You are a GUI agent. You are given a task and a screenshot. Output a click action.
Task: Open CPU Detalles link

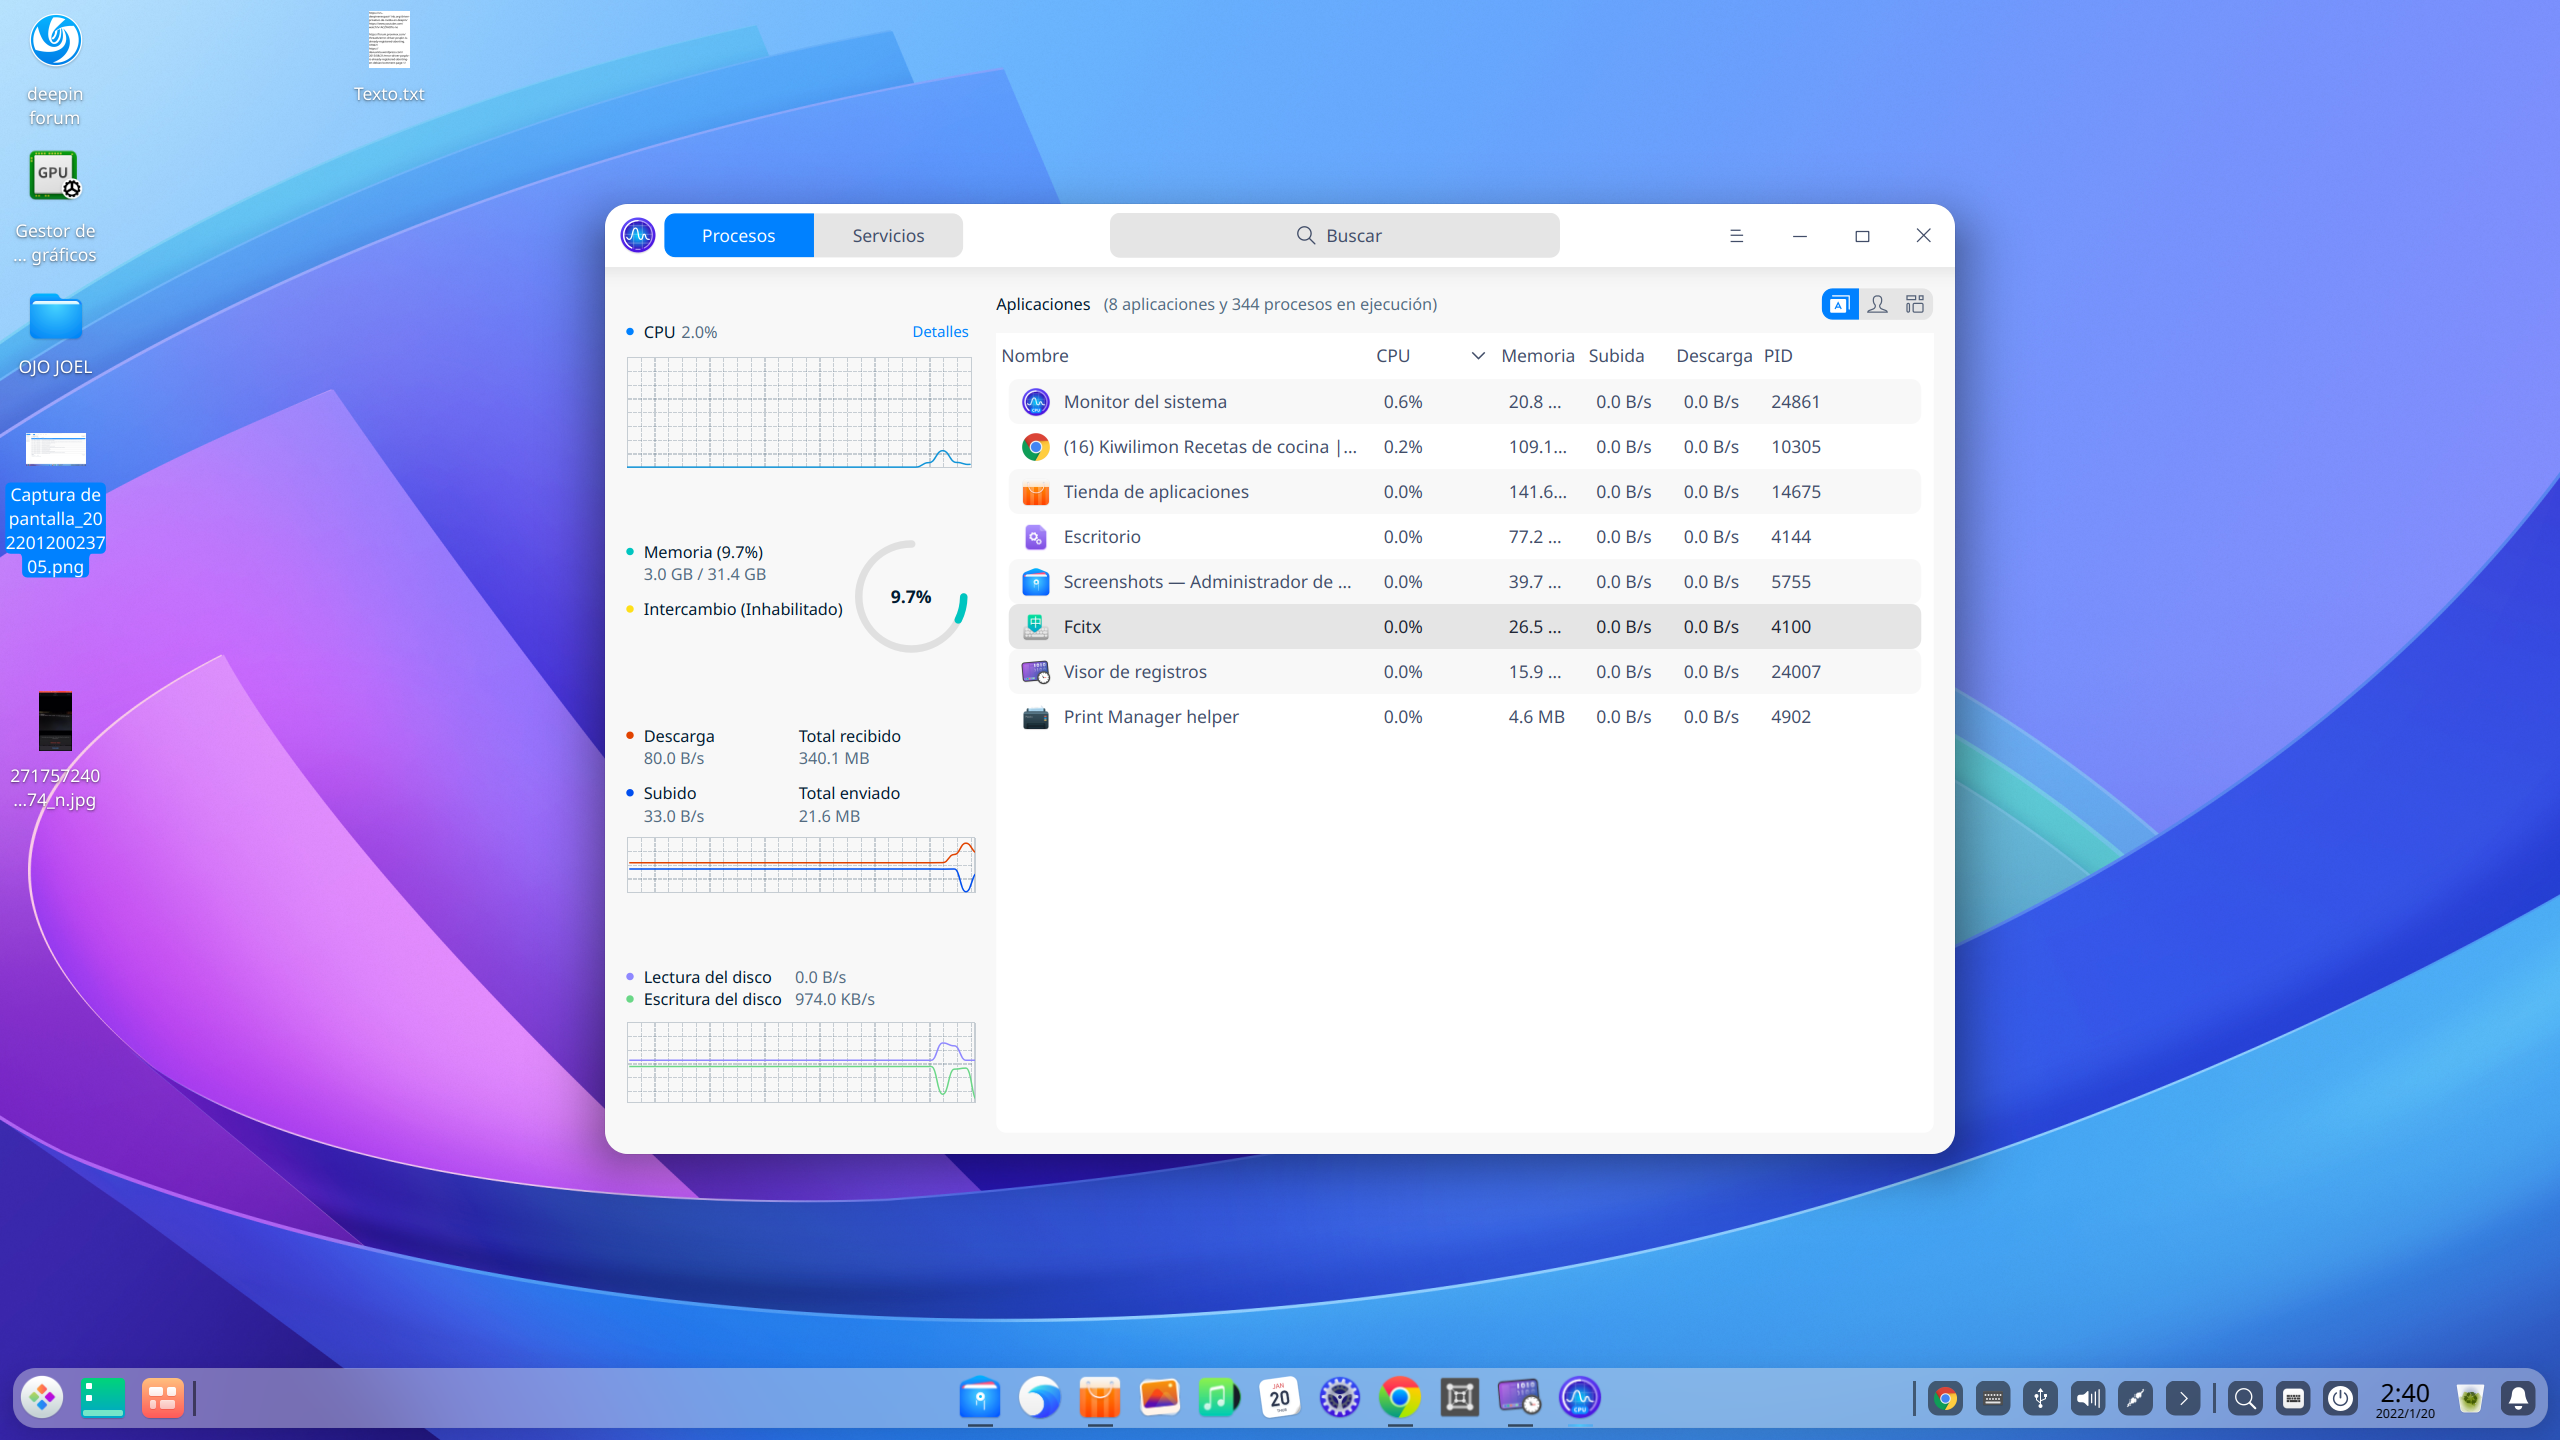(x=940, y=332)
